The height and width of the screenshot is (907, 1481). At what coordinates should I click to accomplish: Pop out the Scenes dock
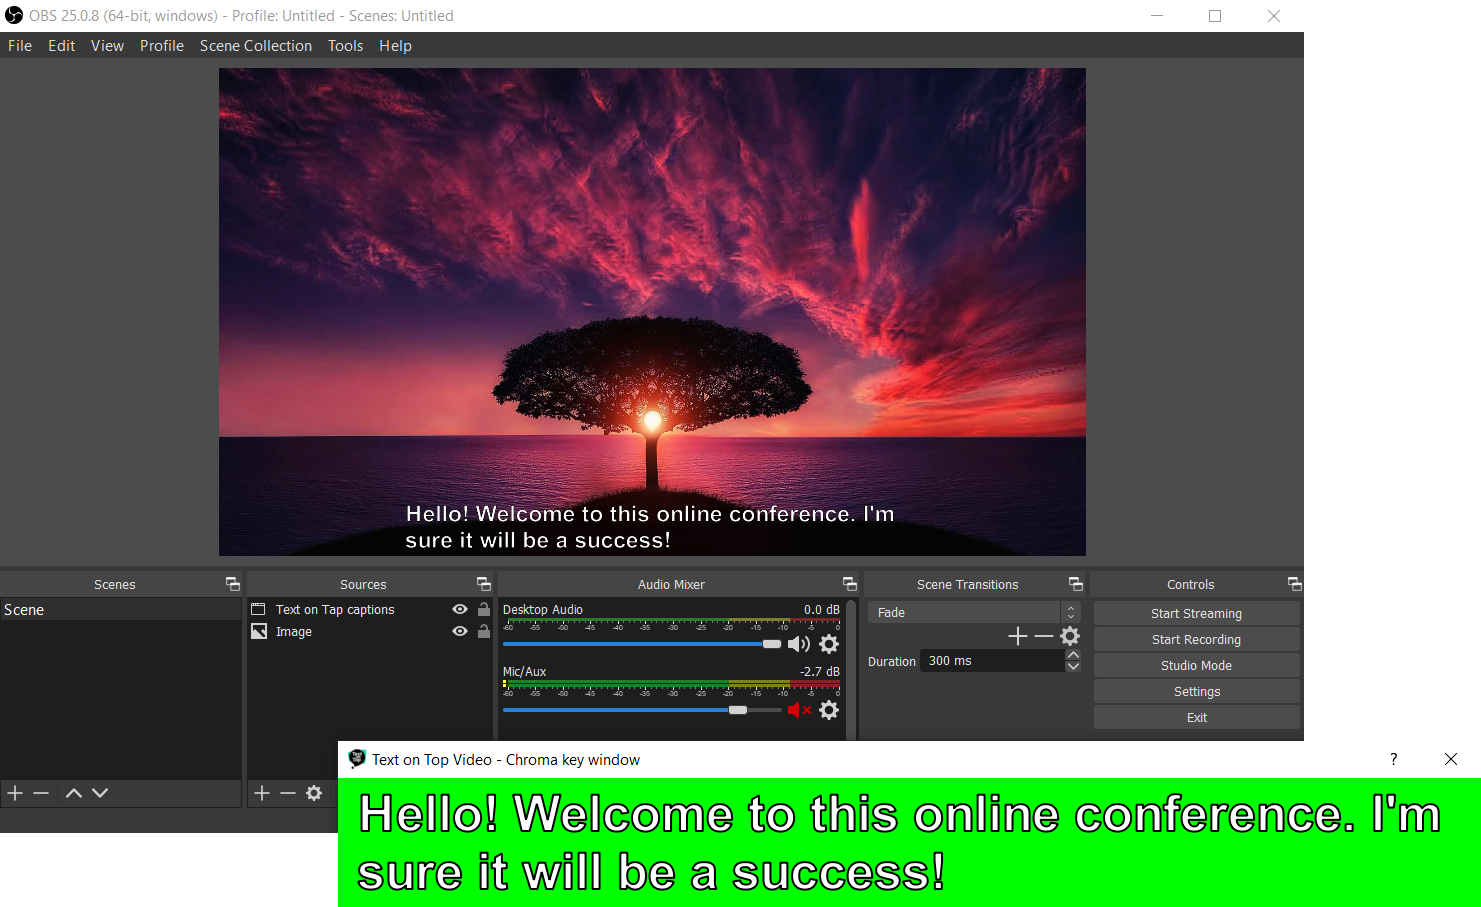point(233,584)
